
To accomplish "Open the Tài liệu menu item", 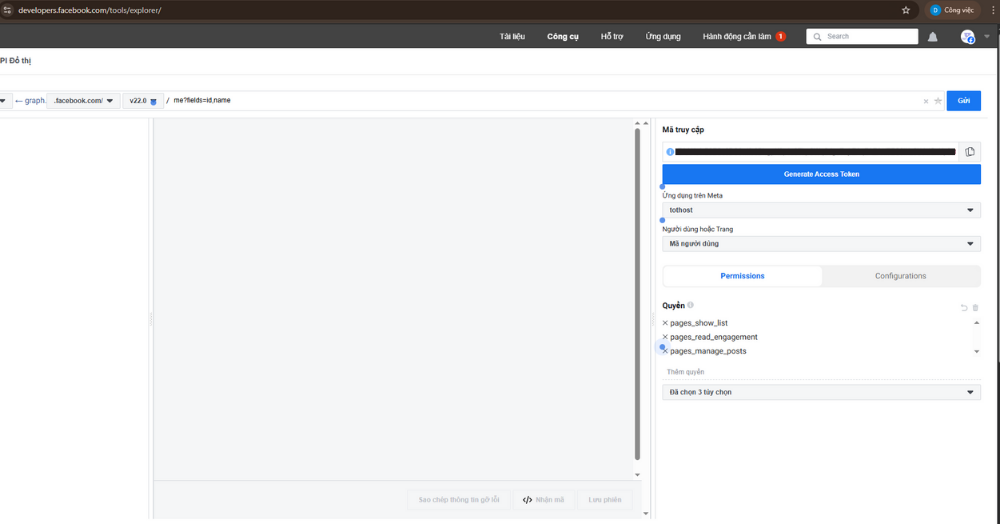I will [x=512, y=37].
